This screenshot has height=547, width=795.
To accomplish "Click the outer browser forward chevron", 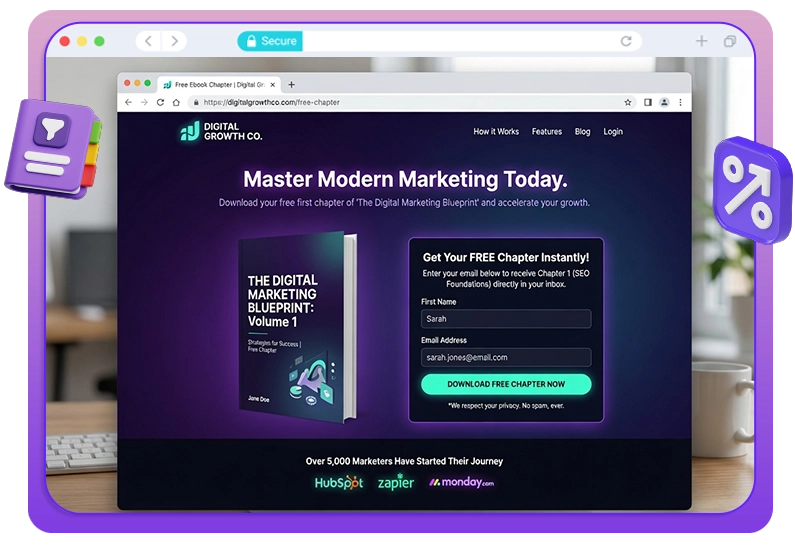I will click(x=174, y=41).
